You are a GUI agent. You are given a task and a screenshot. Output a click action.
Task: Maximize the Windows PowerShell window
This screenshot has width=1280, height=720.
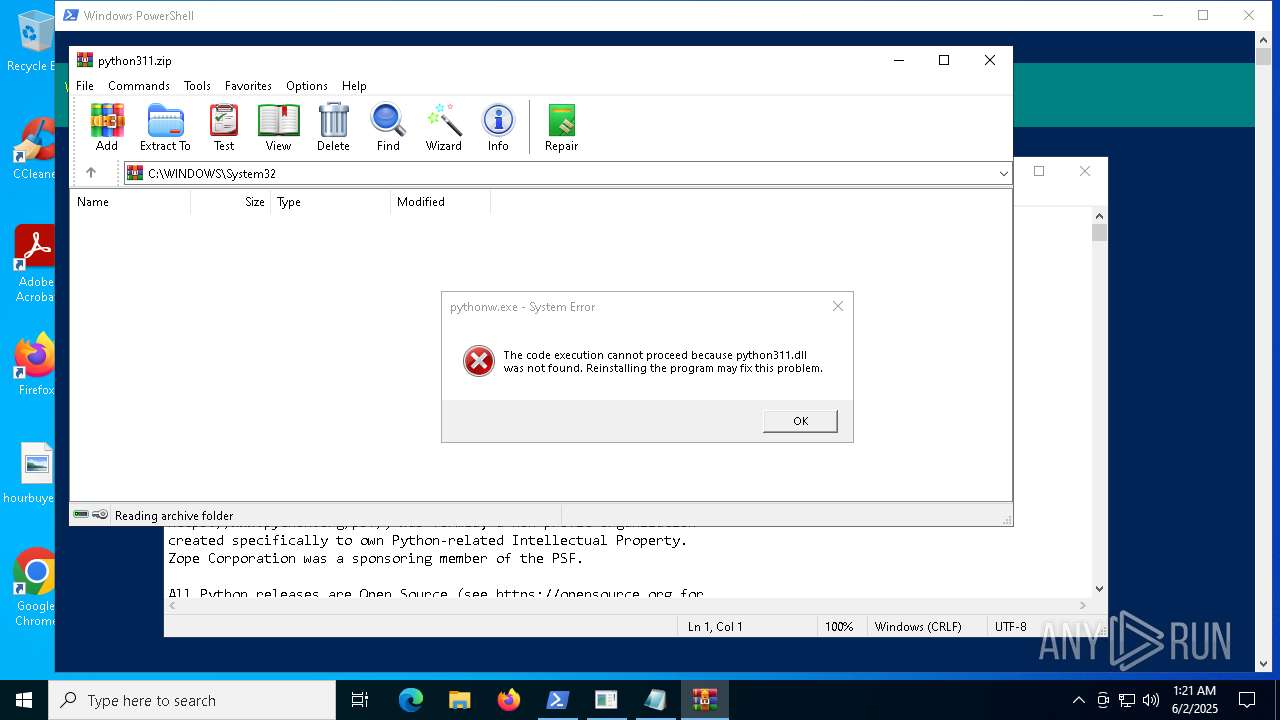[1203, 15]
